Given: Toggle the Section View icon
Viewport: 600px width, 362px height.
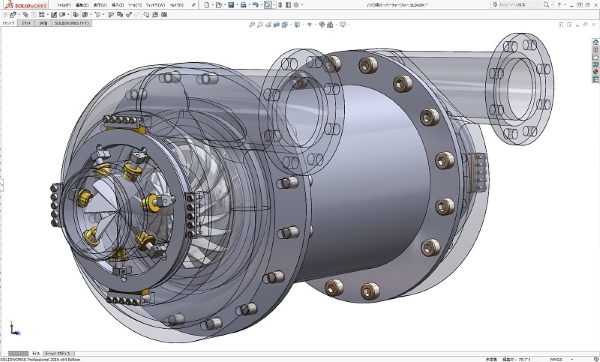Looking at the screenshot, I should pos(277,24).
